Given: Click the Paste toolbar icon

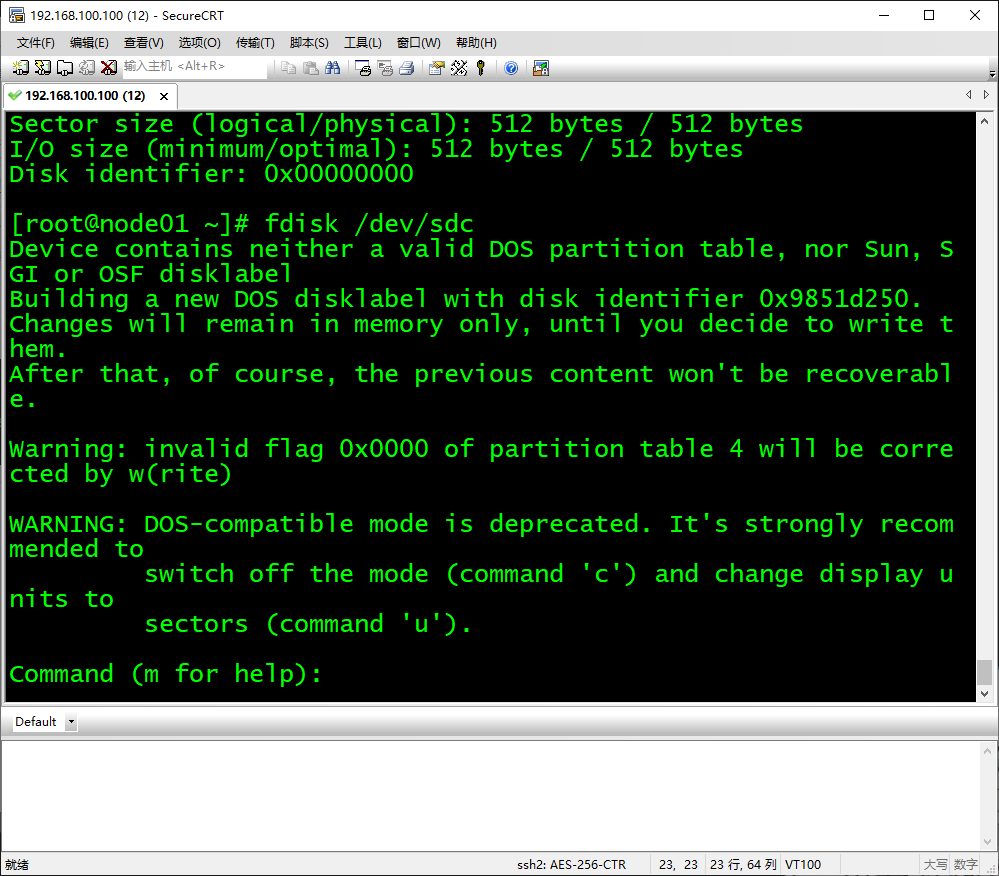Looking at the screenshot, I should [x=311, y=68].
